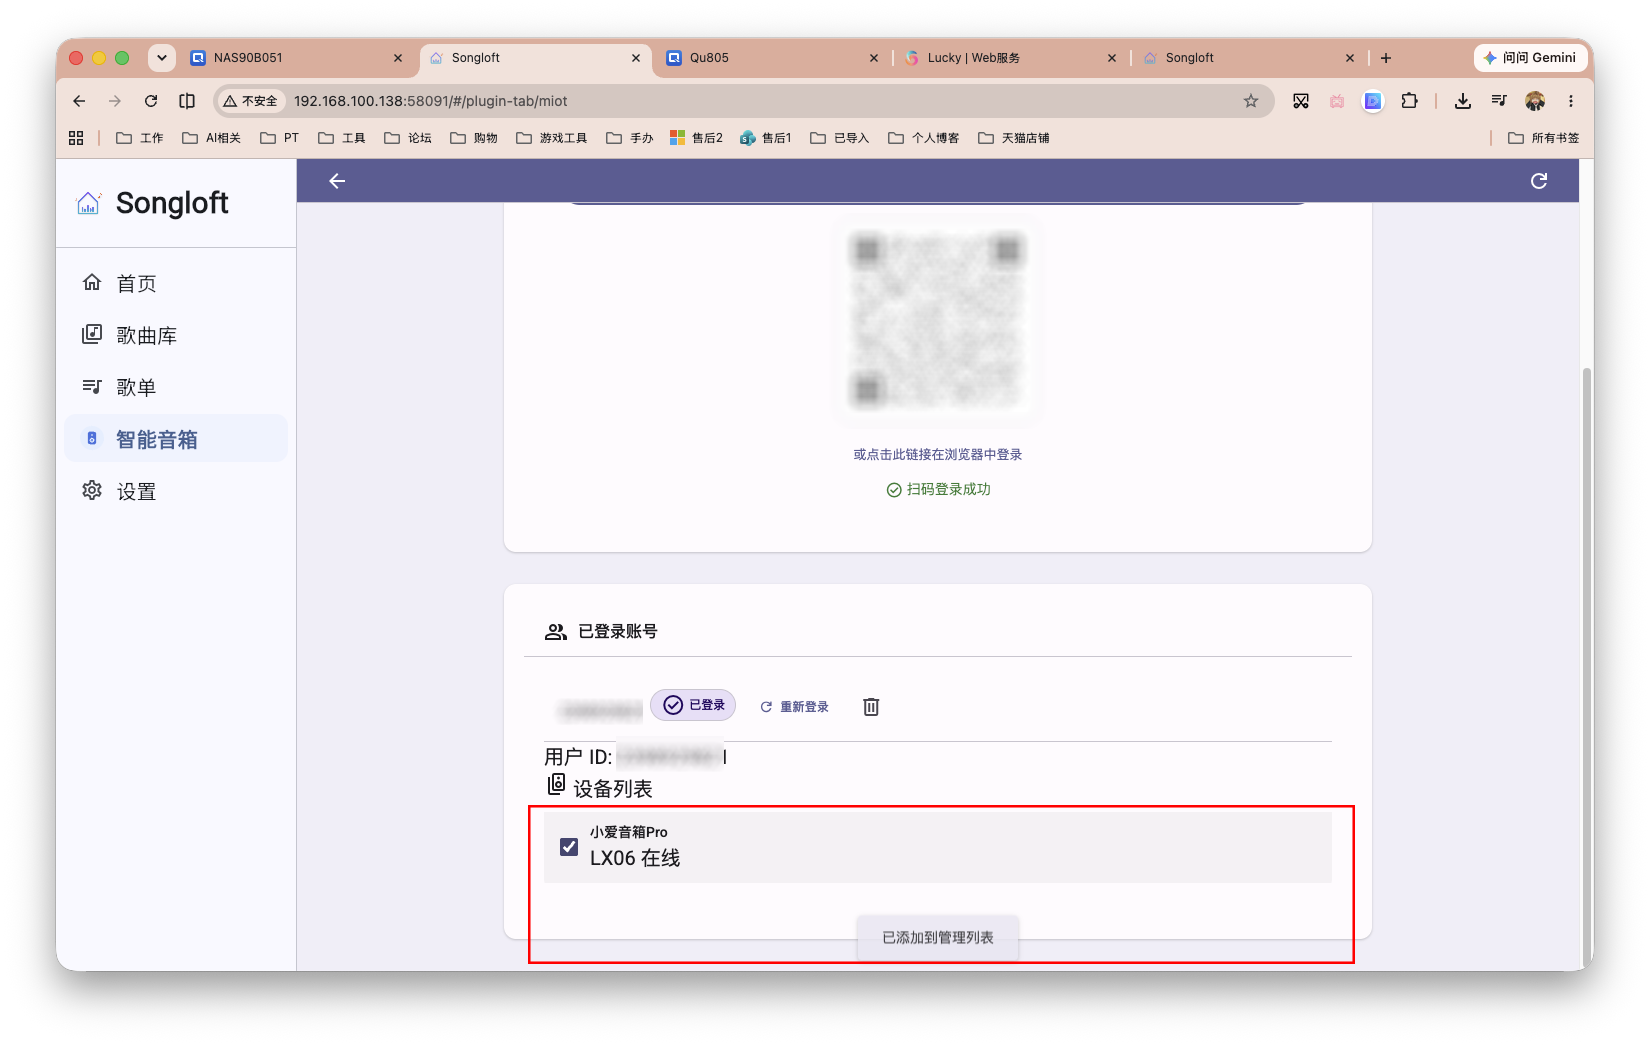Close the Qu805 tab

coord(874,58)
